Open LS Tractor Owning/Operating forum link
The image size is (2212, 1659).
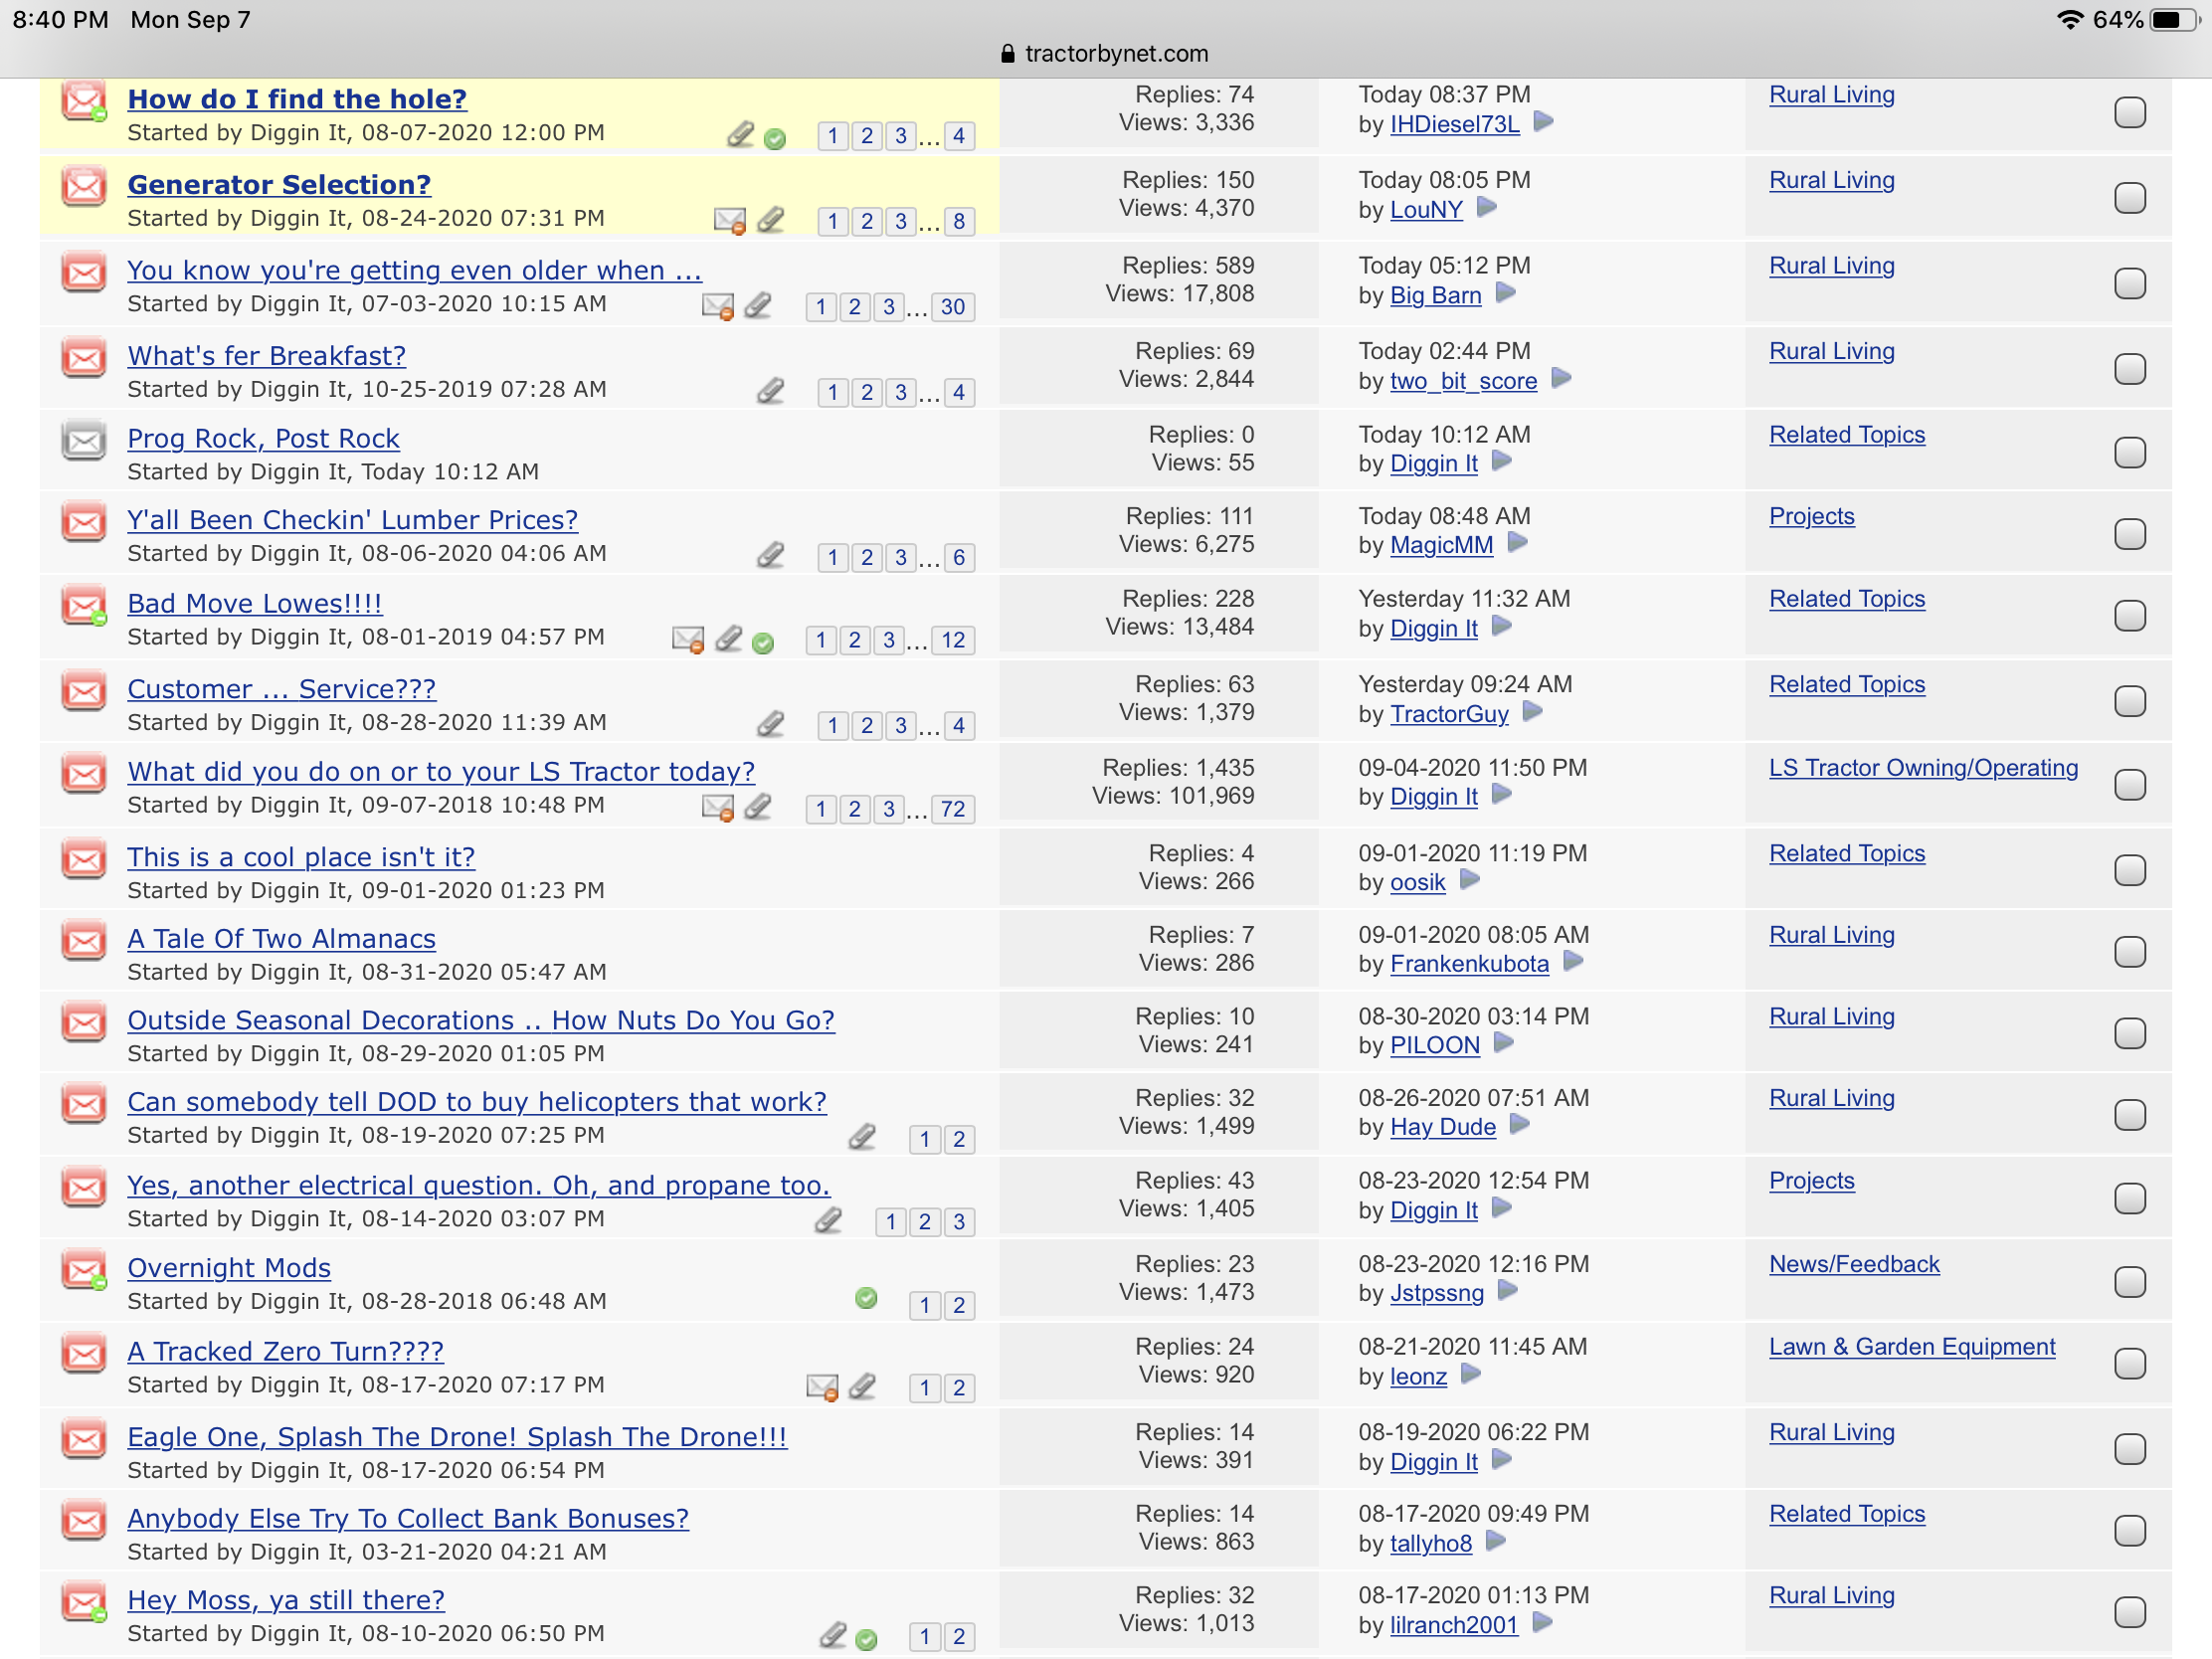pyautogui.click(x=1922, y=768)
